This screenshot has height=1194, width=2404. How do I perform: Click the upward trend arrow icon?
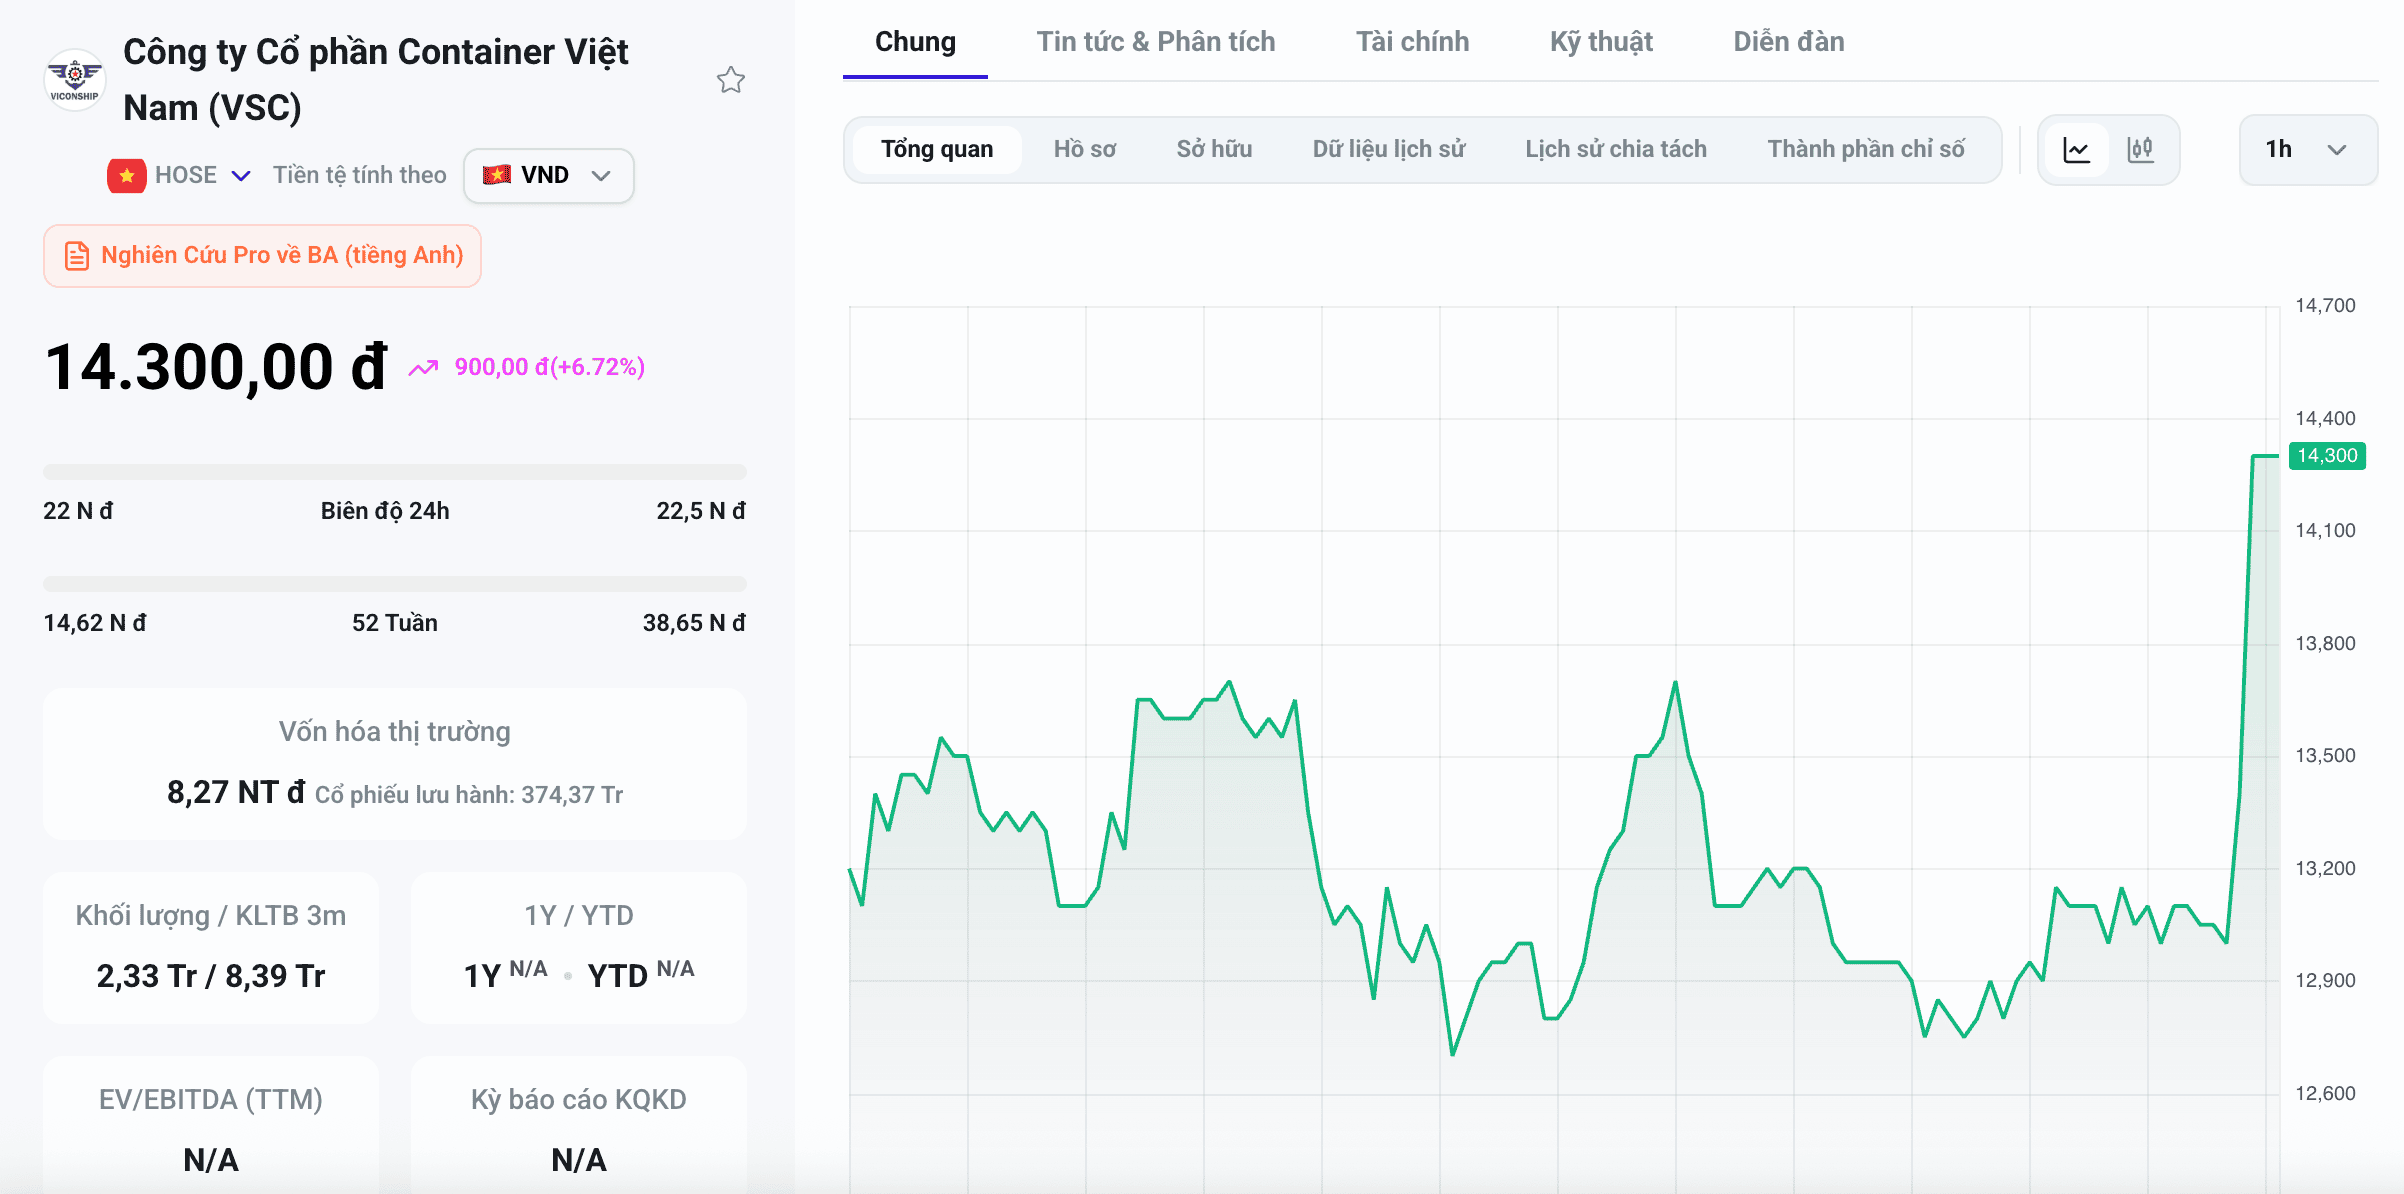coord(423,368)
